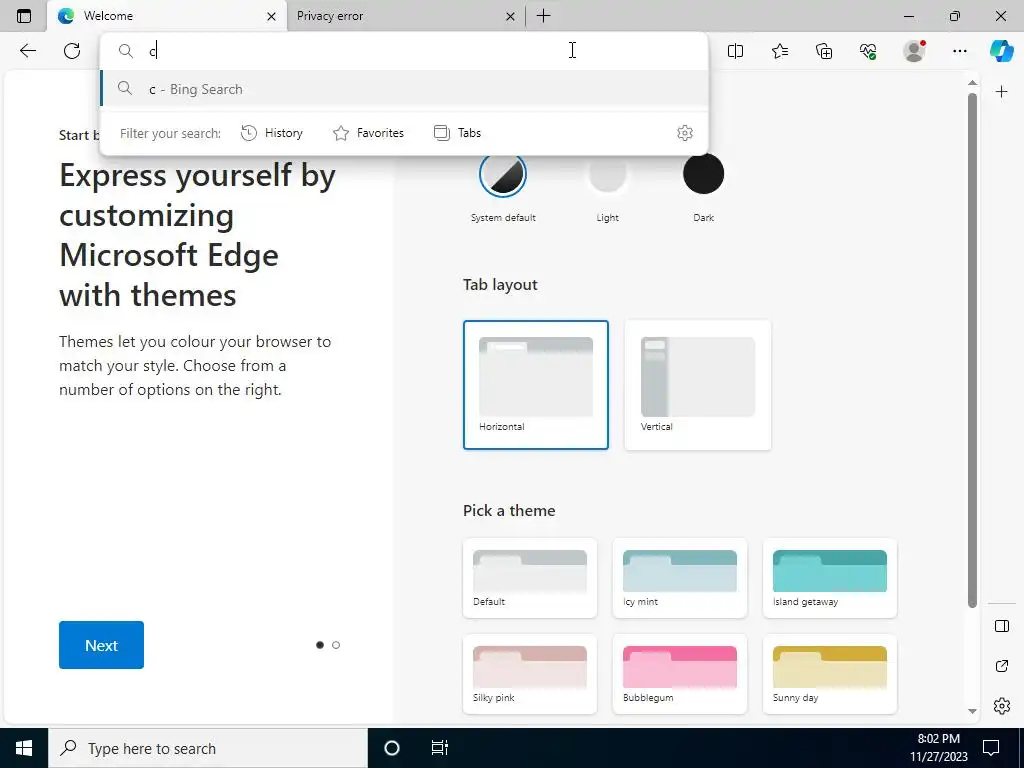Pick the Island getaway theme

(829, 578)
